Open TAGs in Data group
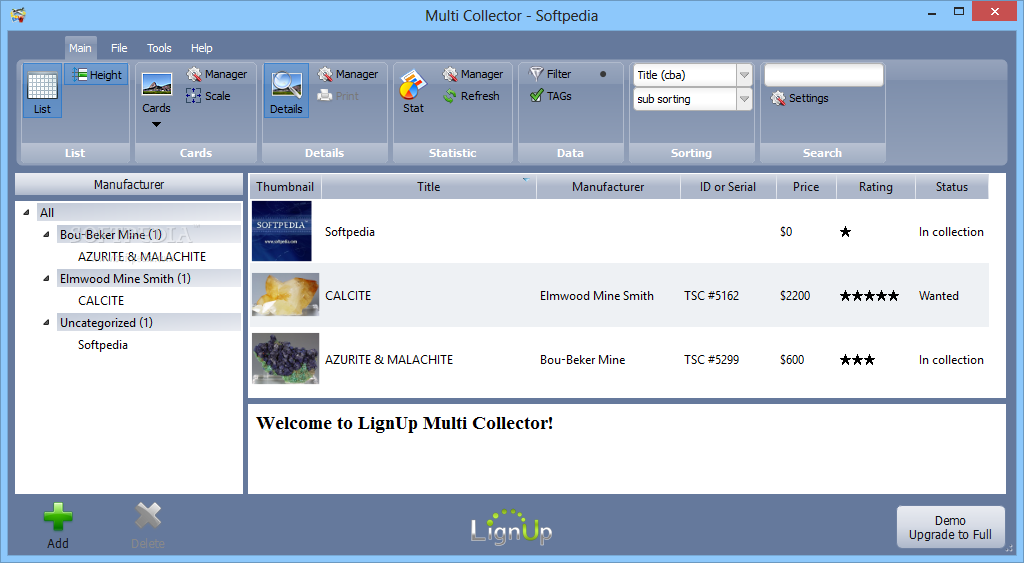This screenshot has width=1024, height=563. point(551,96)
